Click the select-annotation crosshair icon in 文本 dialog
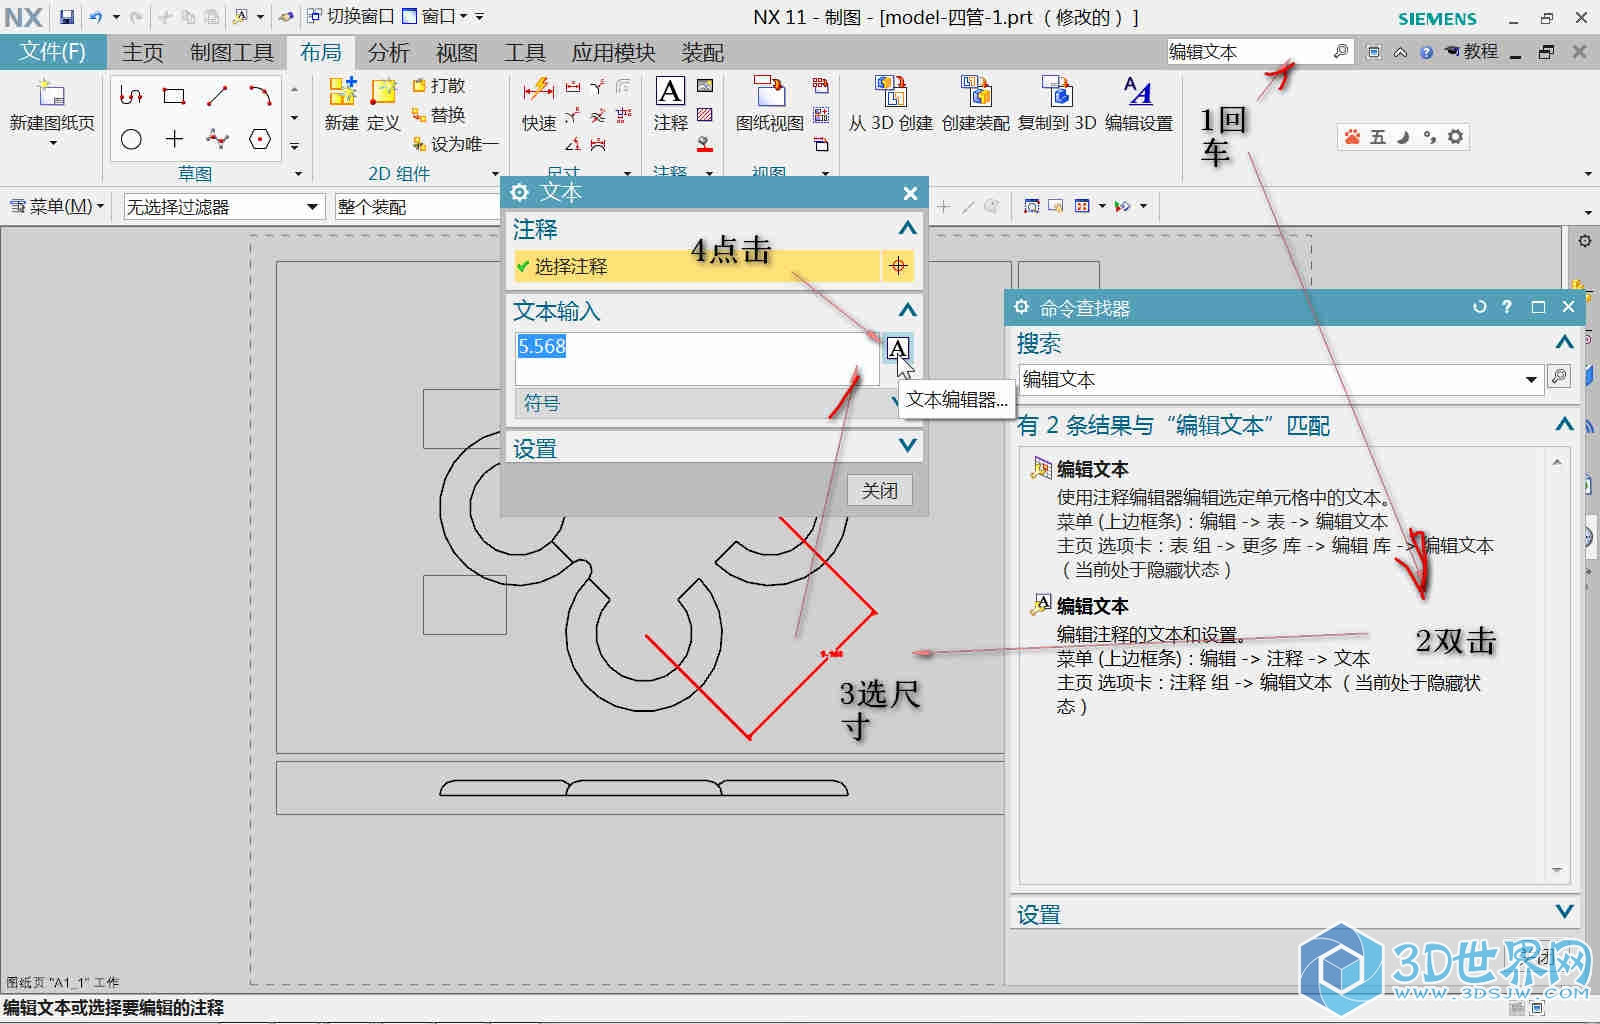 click(898, 266)
